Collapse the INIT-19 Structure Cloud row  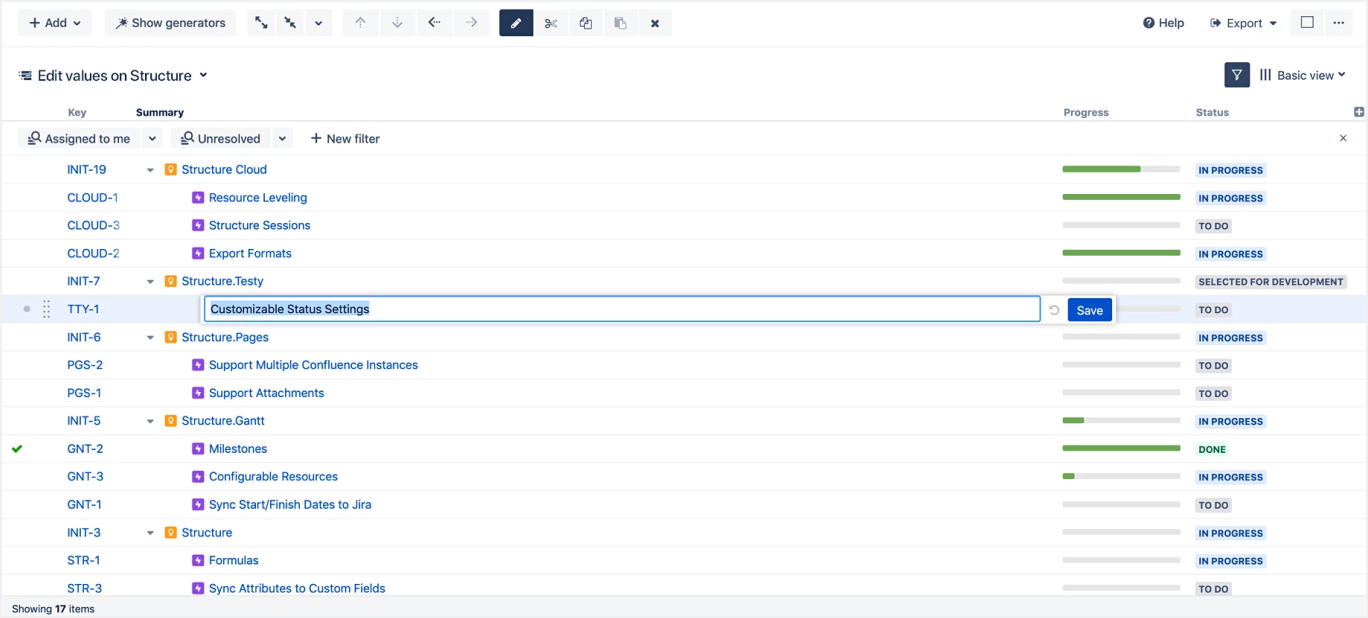click(x=151, y=170)
